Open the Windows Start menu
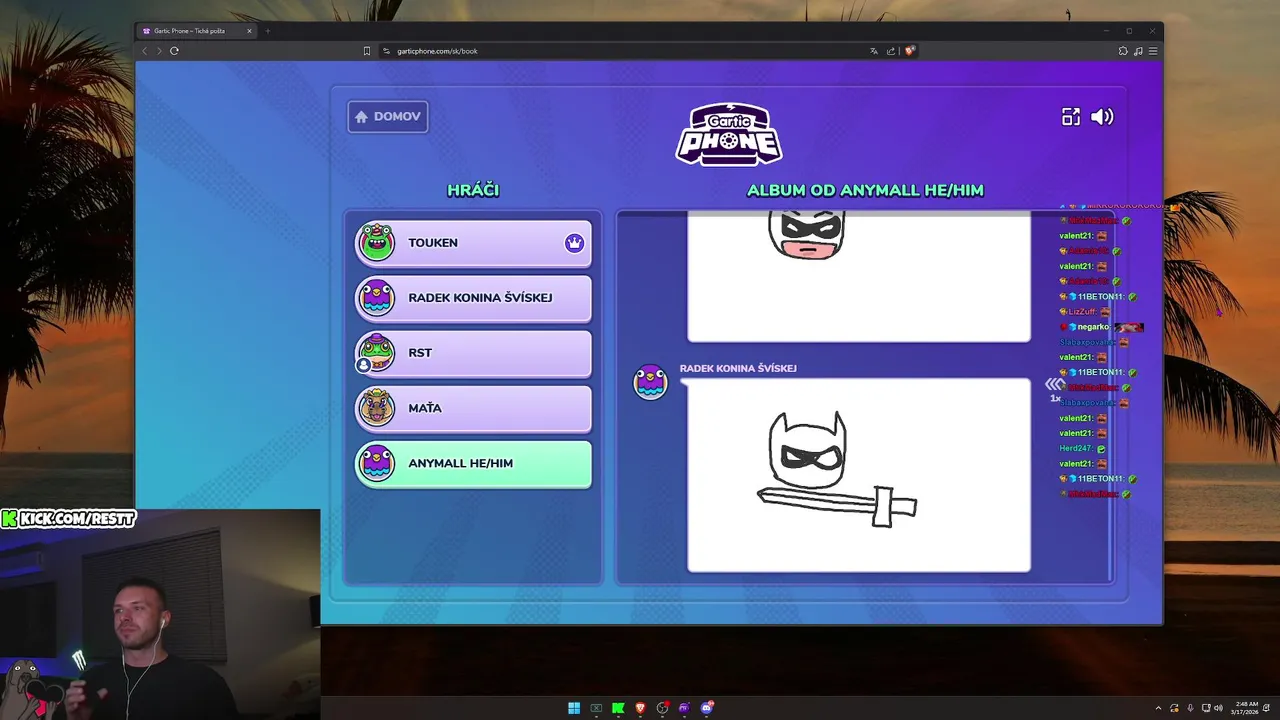 574,708
